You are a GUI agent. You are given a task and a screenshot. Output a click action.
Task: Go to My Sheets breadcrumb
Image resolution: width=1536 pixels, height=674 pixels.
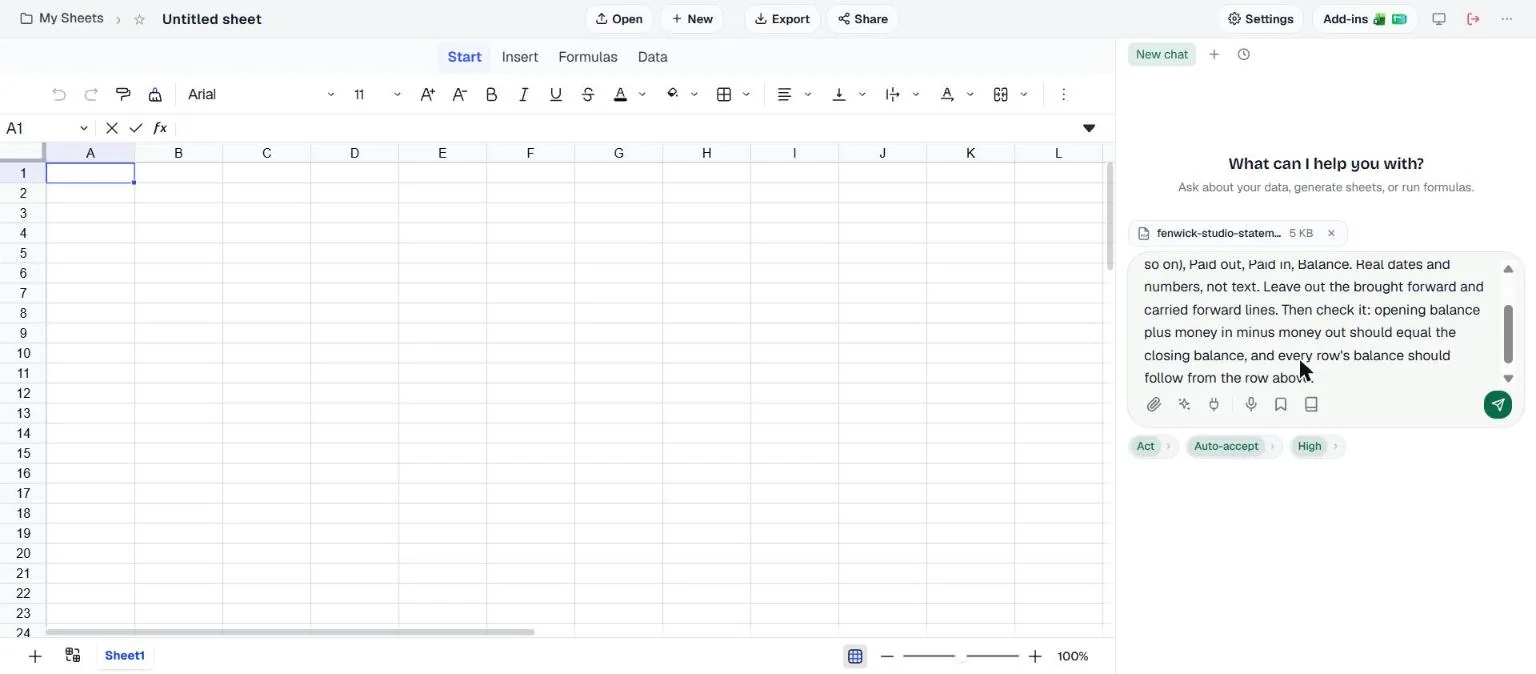click(62, 19)
